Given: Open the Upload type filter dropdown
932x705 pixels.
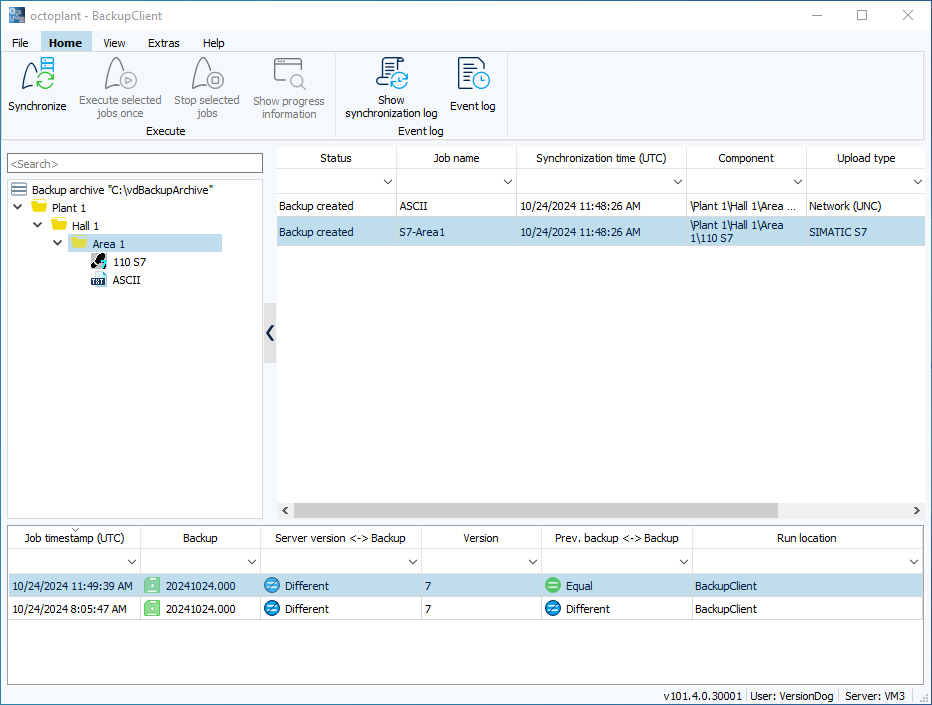Looking at the screenshot, I should pos(916,181).
